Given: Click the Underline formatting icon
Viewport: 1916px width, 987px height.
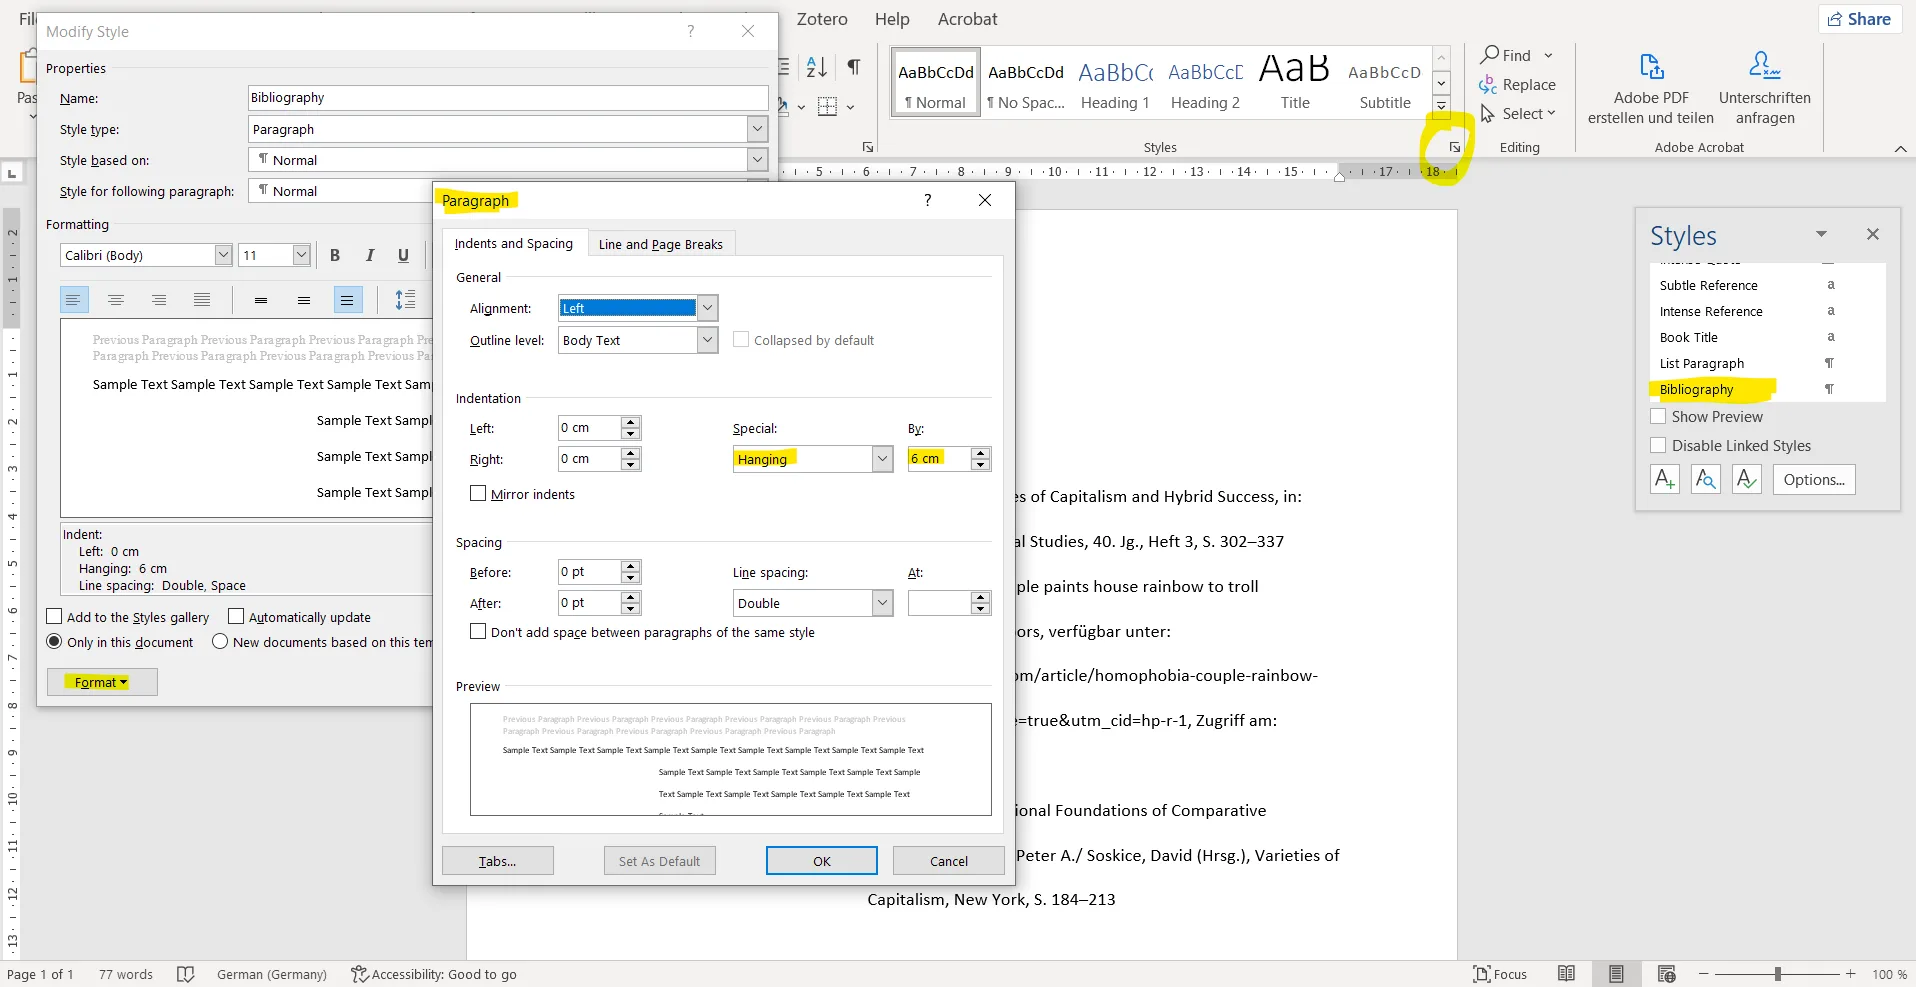Looking at the screenshot, I should point(404,255).
